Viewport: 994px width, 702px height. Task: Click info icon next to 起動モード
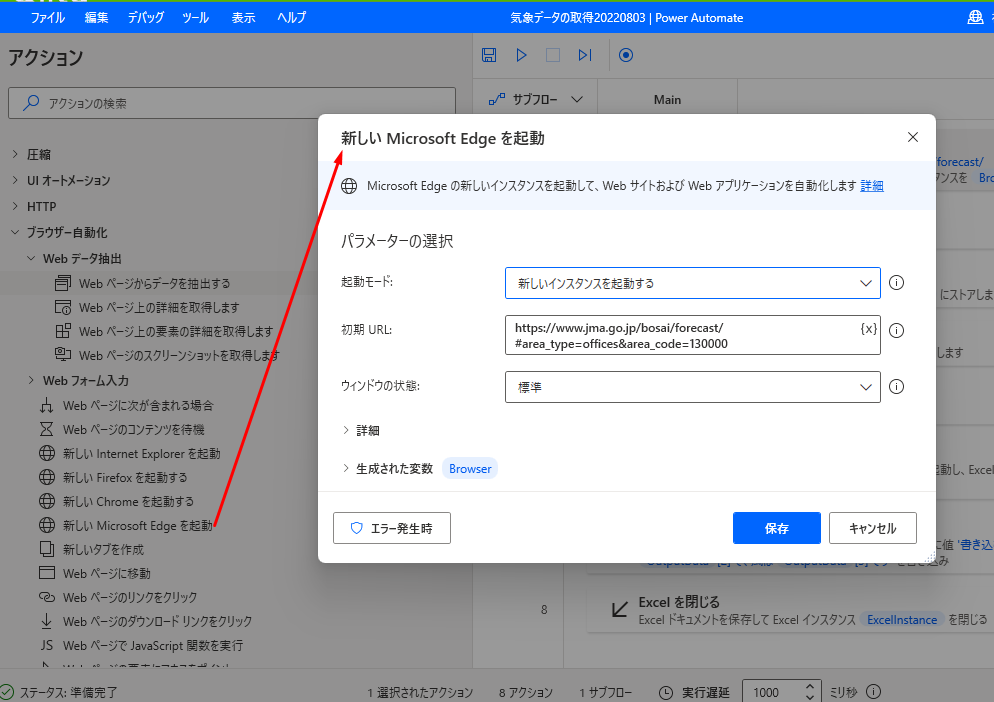(896, 283)
